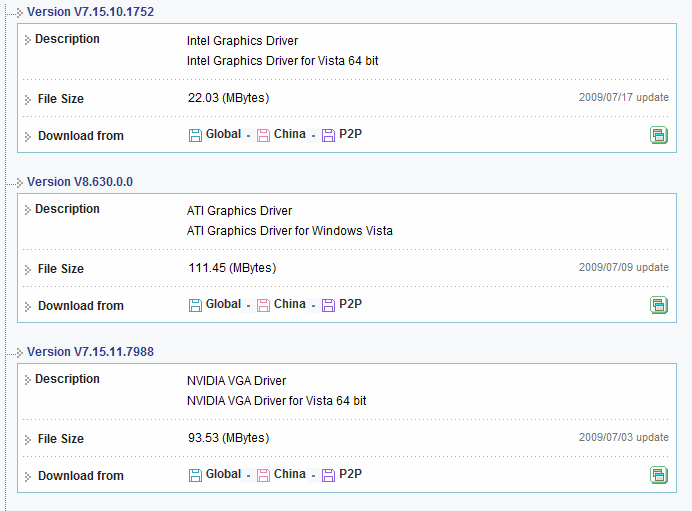Collapse the Version V8.630.0.0 section
The width and height of the screenshot is (692, 511).
pyautogui.click(x=19, y=183)
